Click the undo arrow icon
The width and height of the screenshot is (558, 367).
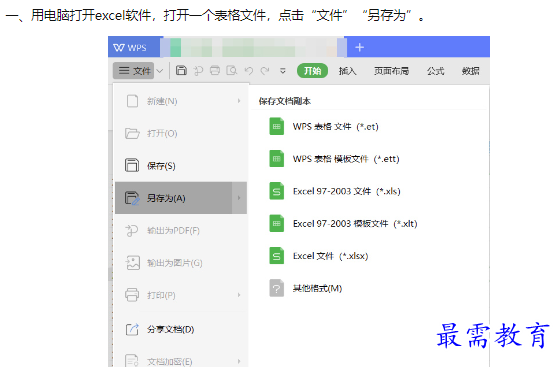click(x=249, y=71)
